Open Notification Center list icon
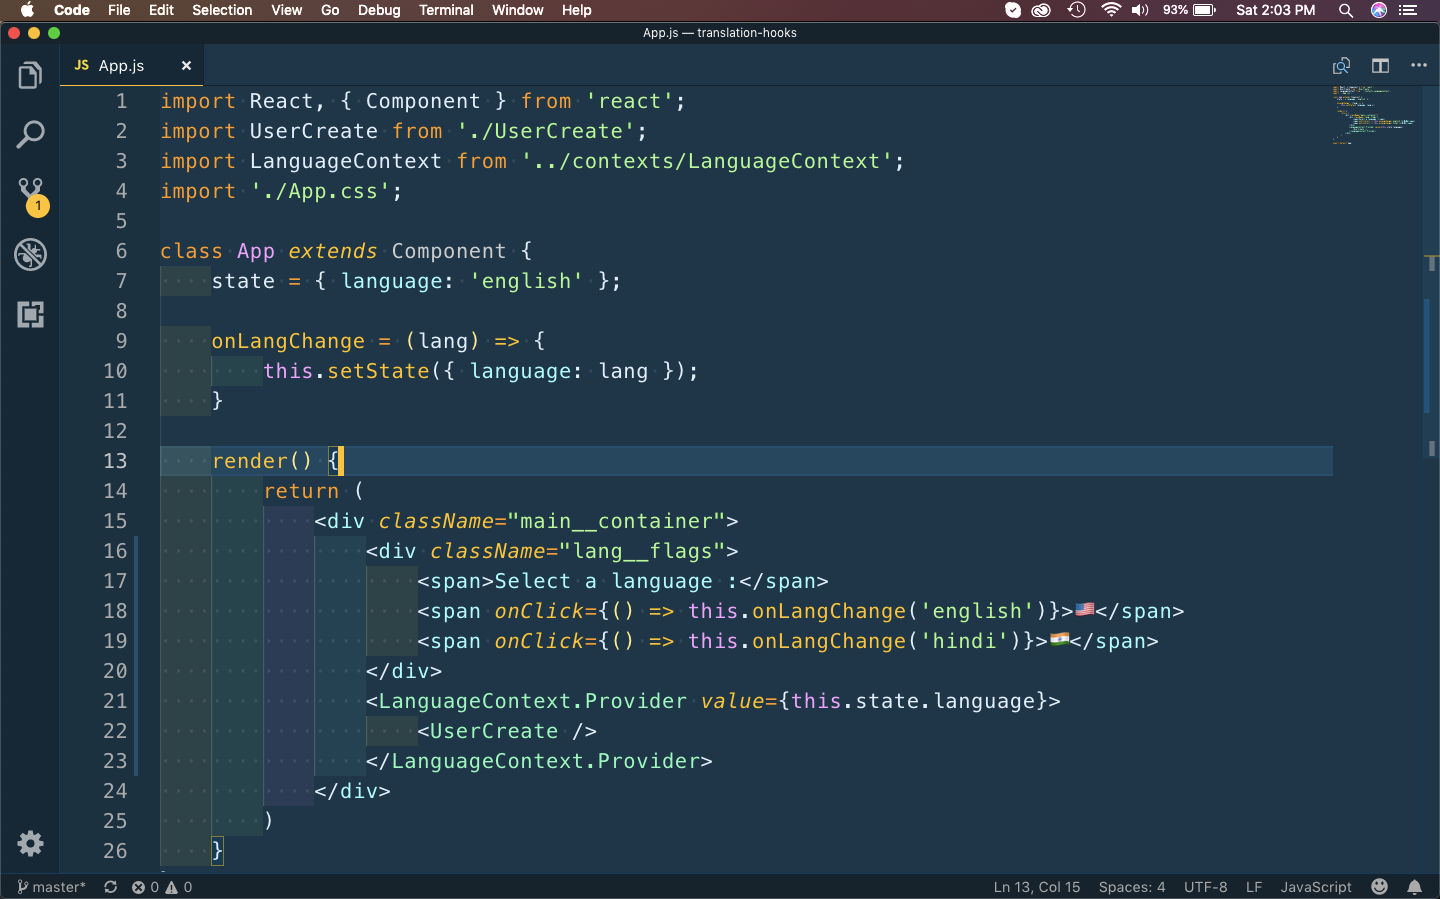Viewport: 1440px width, 899px height. 1409,10
